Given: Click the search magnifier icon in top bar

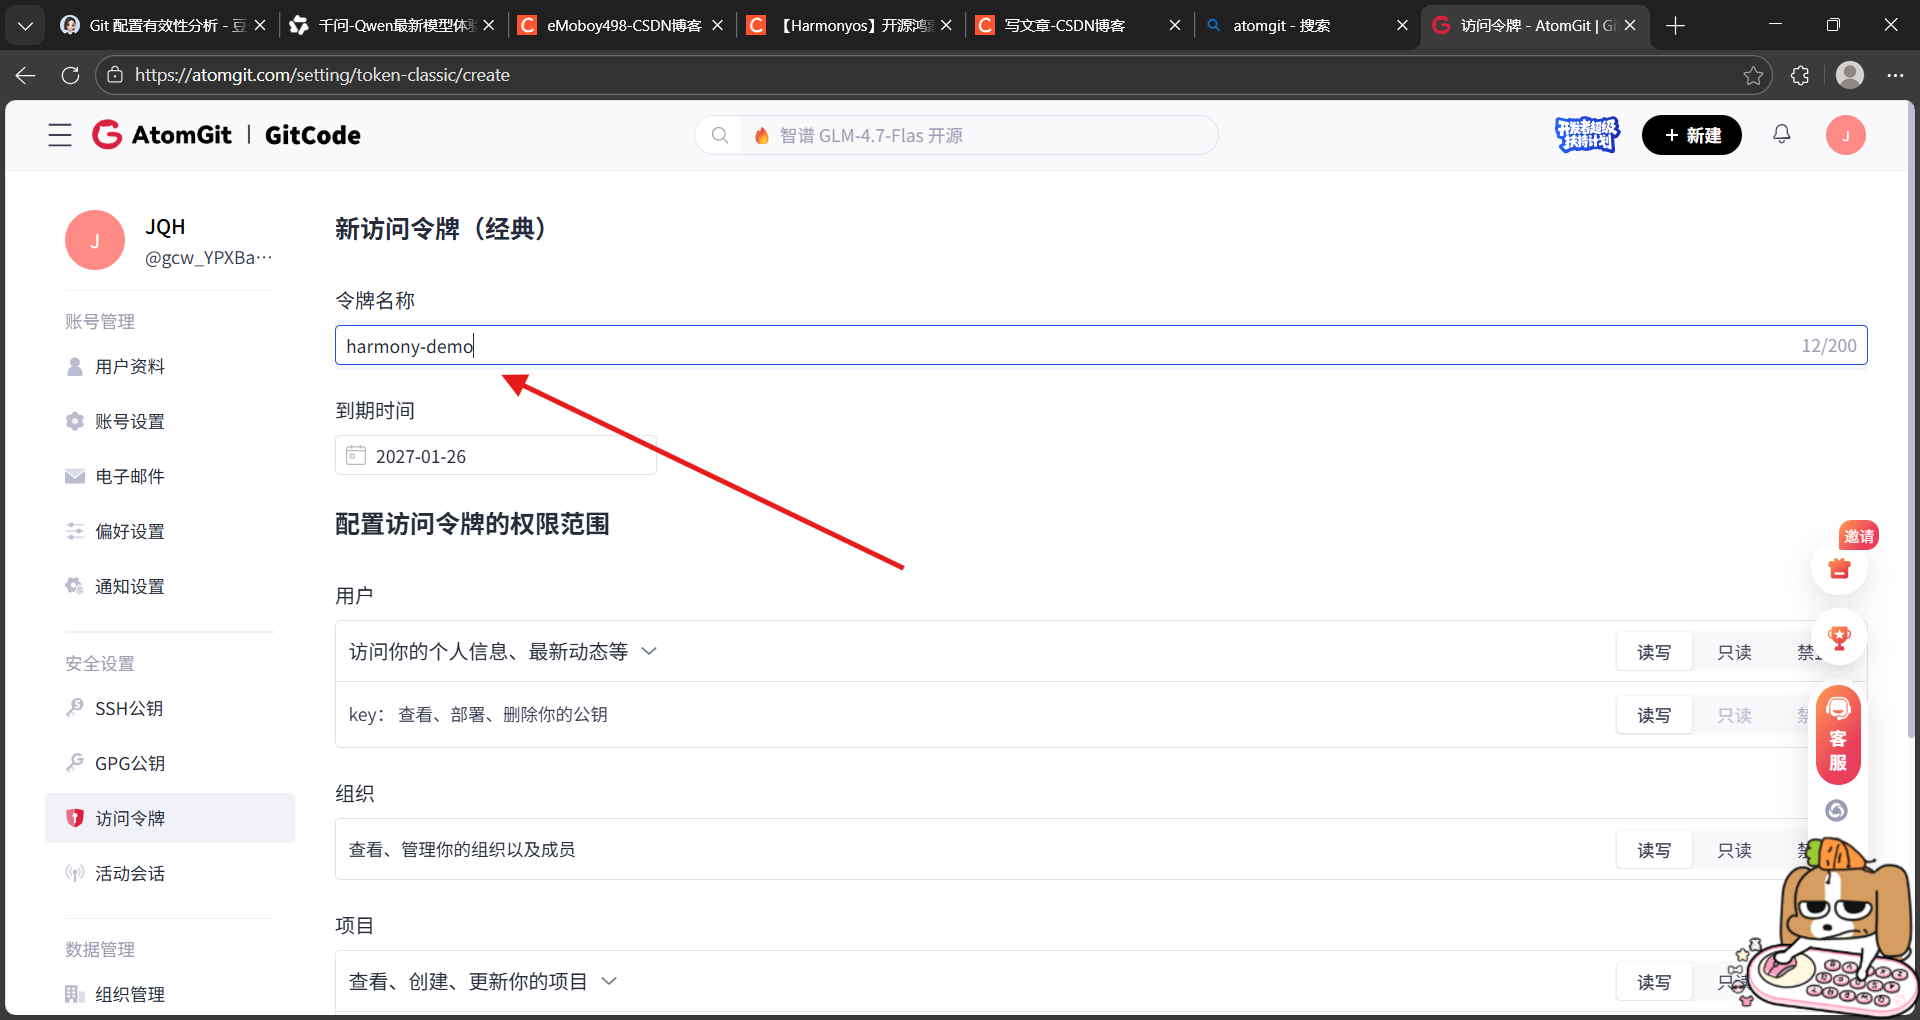Looking at the screenshot, I should (x=721, y=134).
